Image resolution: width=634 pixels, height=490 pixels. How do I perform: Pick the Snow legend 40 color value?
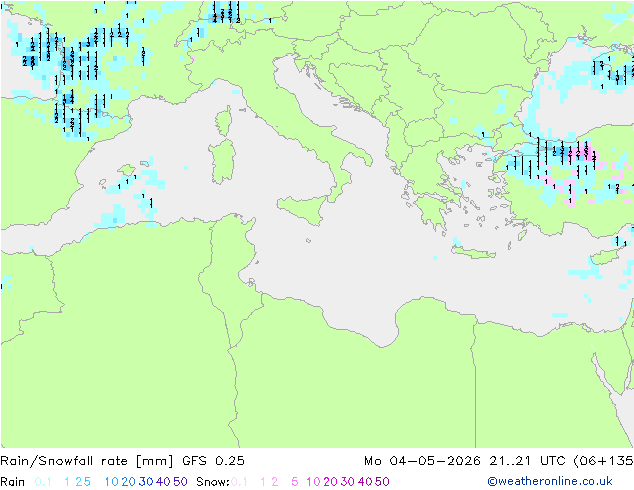tap(365, 482)
